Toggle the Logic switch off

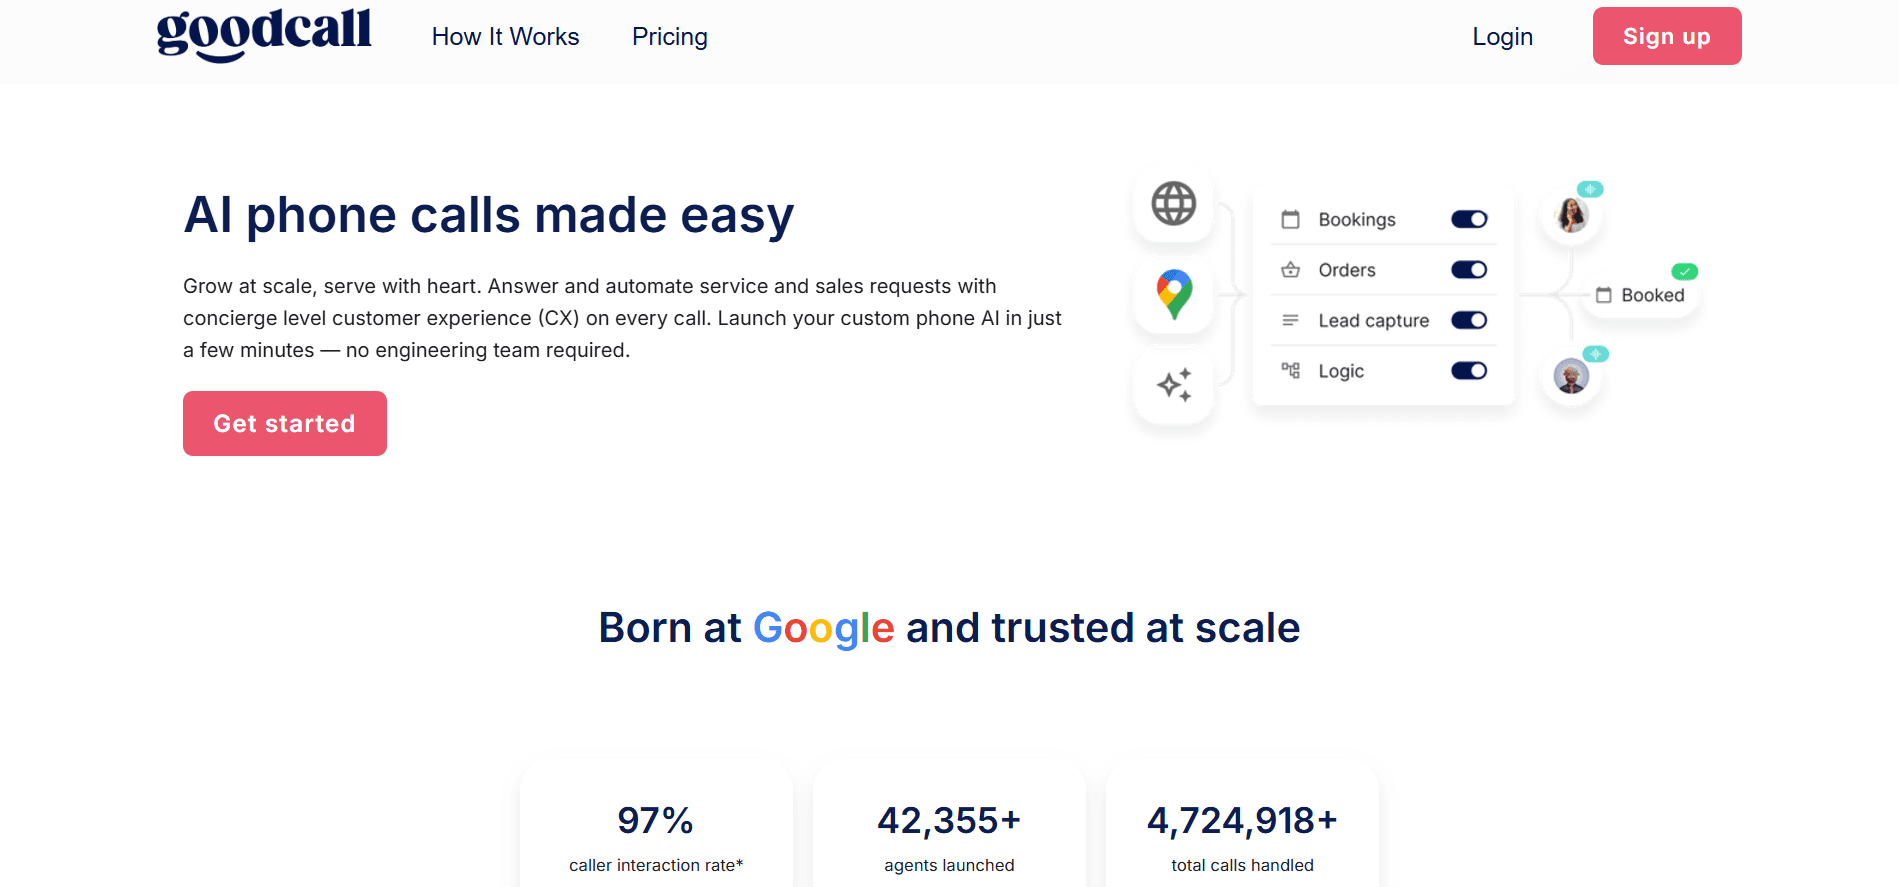coord(1468,370)
